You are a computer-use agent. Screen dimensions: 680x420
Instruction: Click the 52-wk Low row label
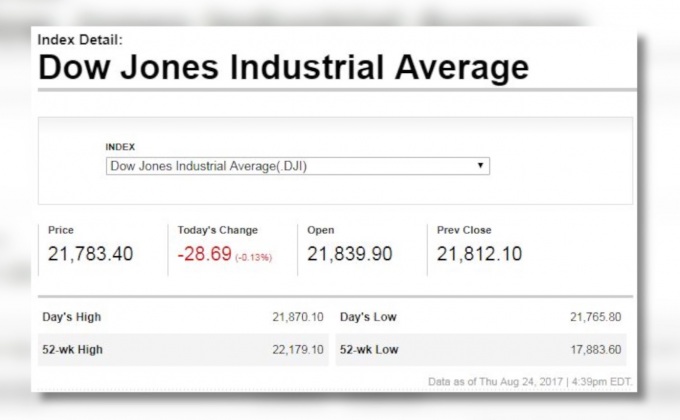click(369, 350)
